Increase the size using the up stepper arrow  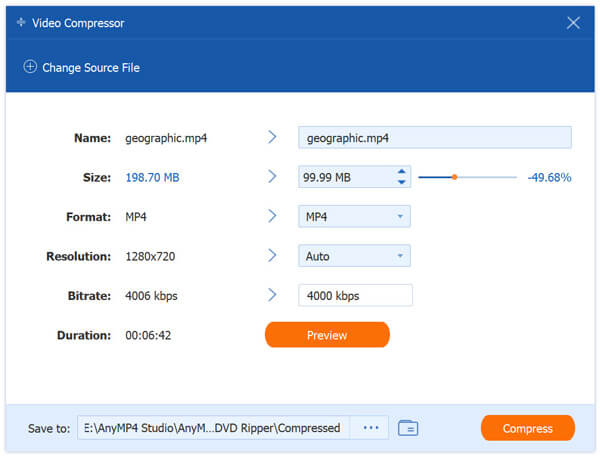(x=402, y=171)
